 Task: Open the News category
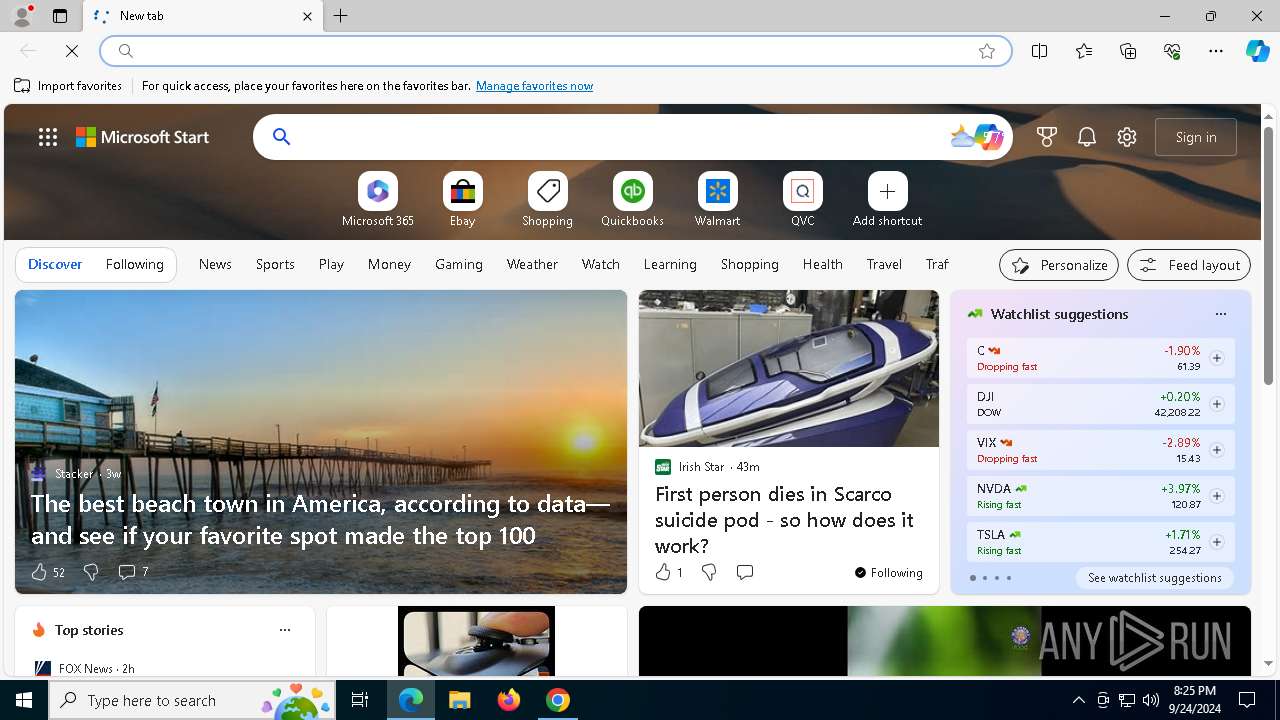click(x=215, y=264)
